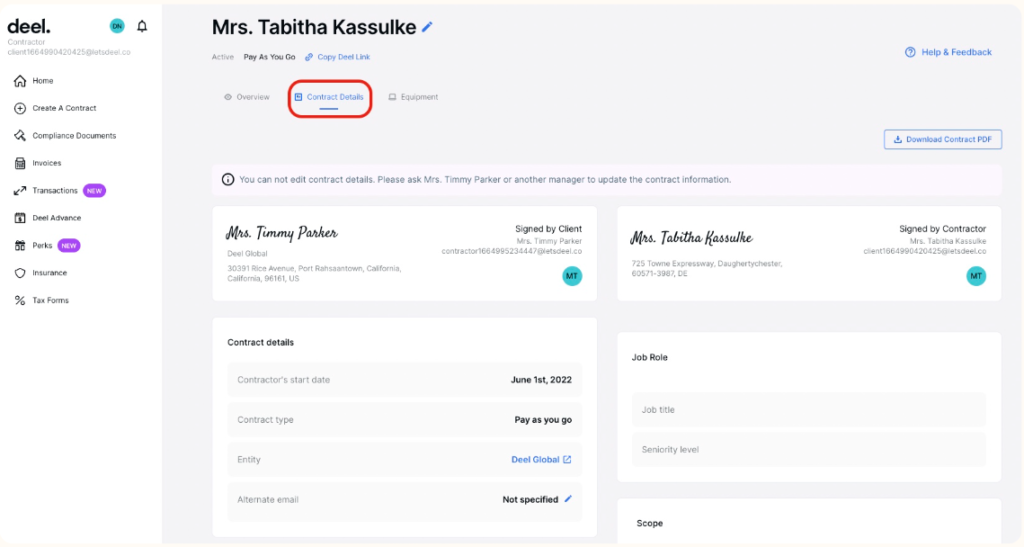Click the Job title field

(808, 410)
